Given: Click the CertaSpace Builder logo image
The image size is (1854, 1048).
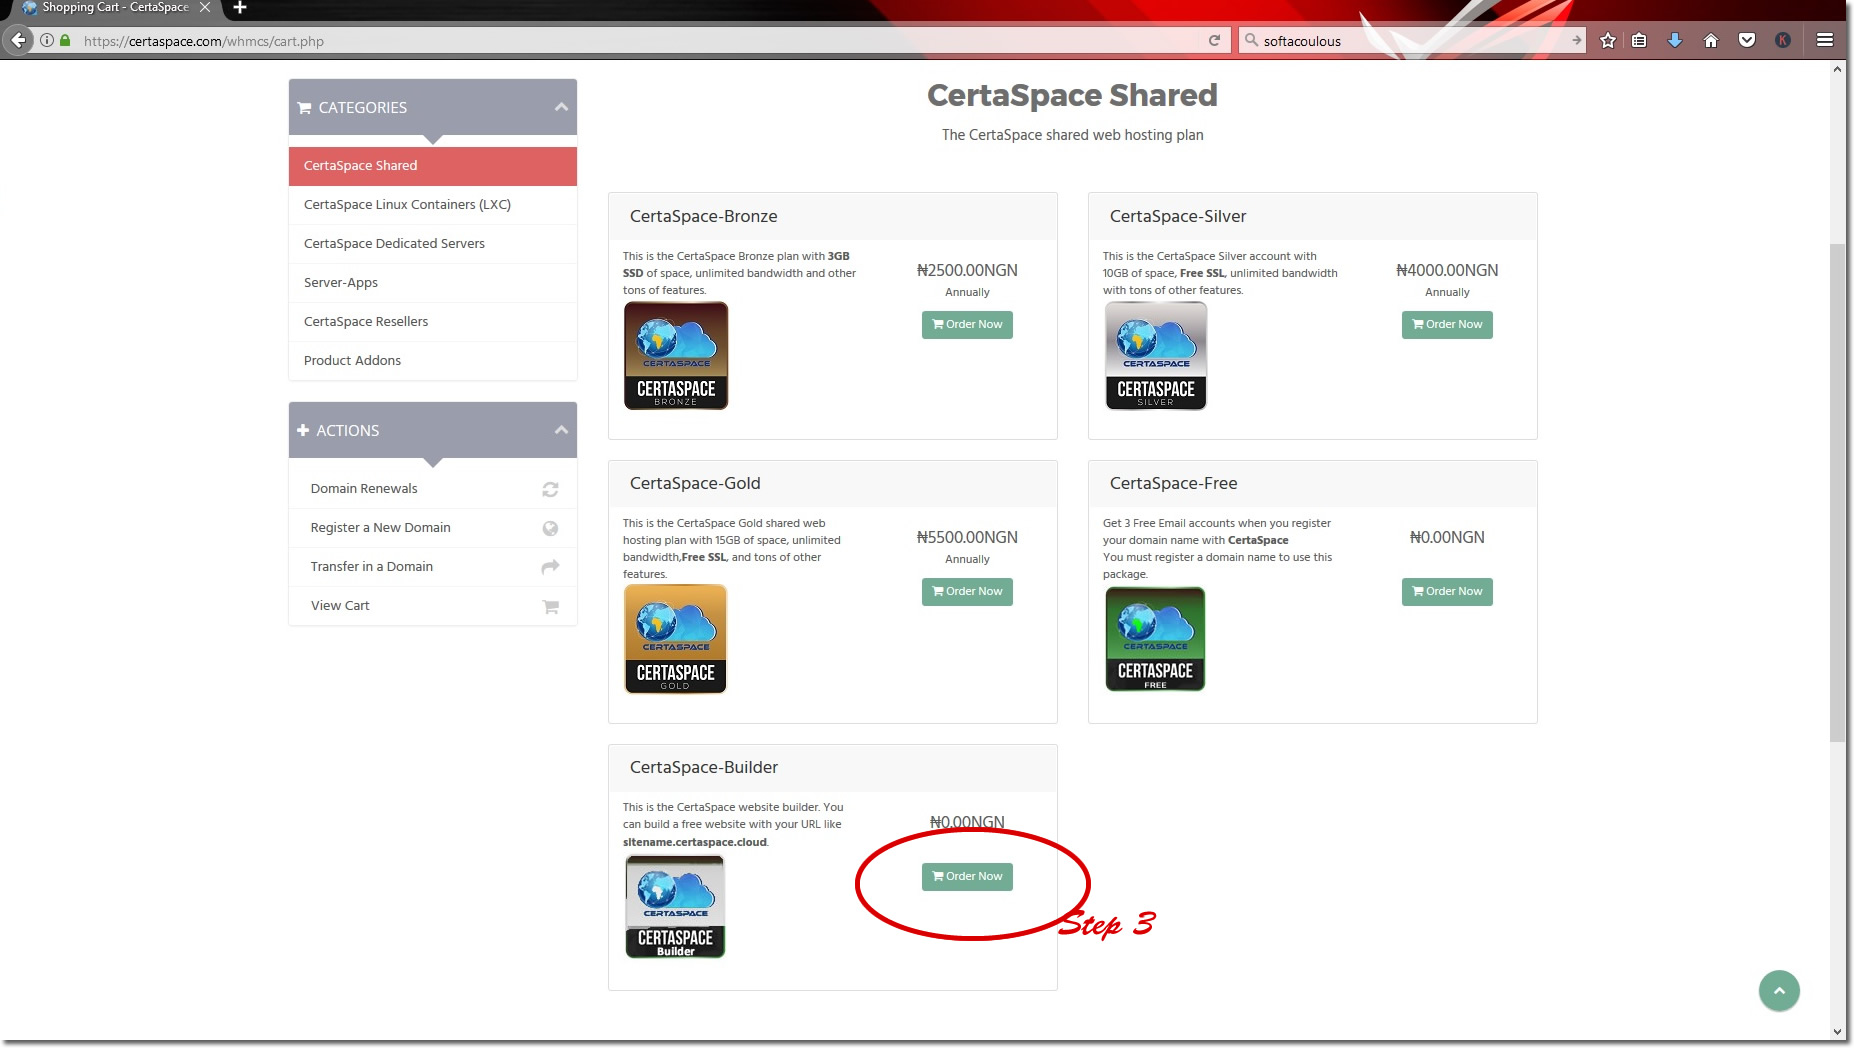Looking at the screenshot, I should click(x=675, y=907).
